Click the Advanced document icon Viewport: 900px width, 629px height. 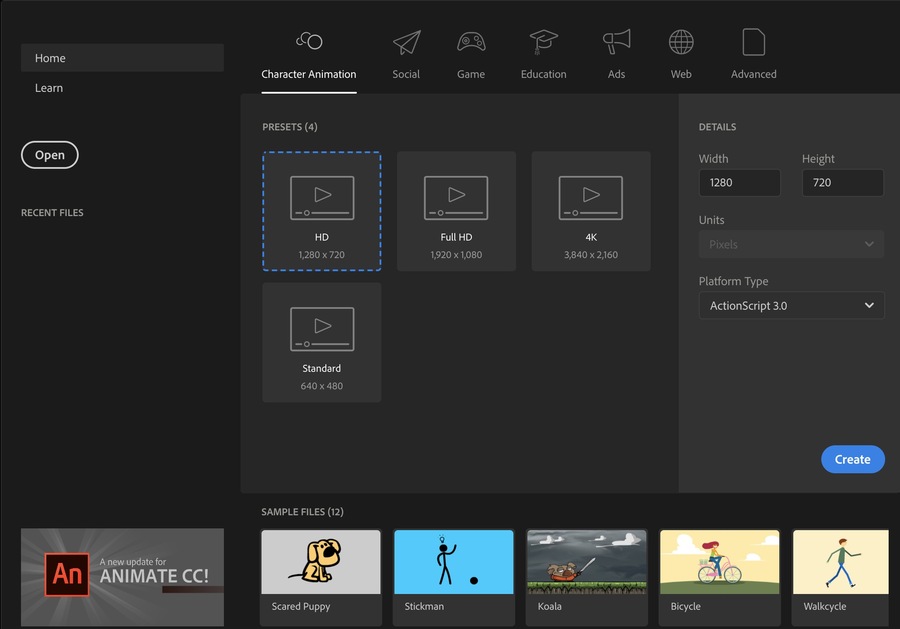point(754,42)
